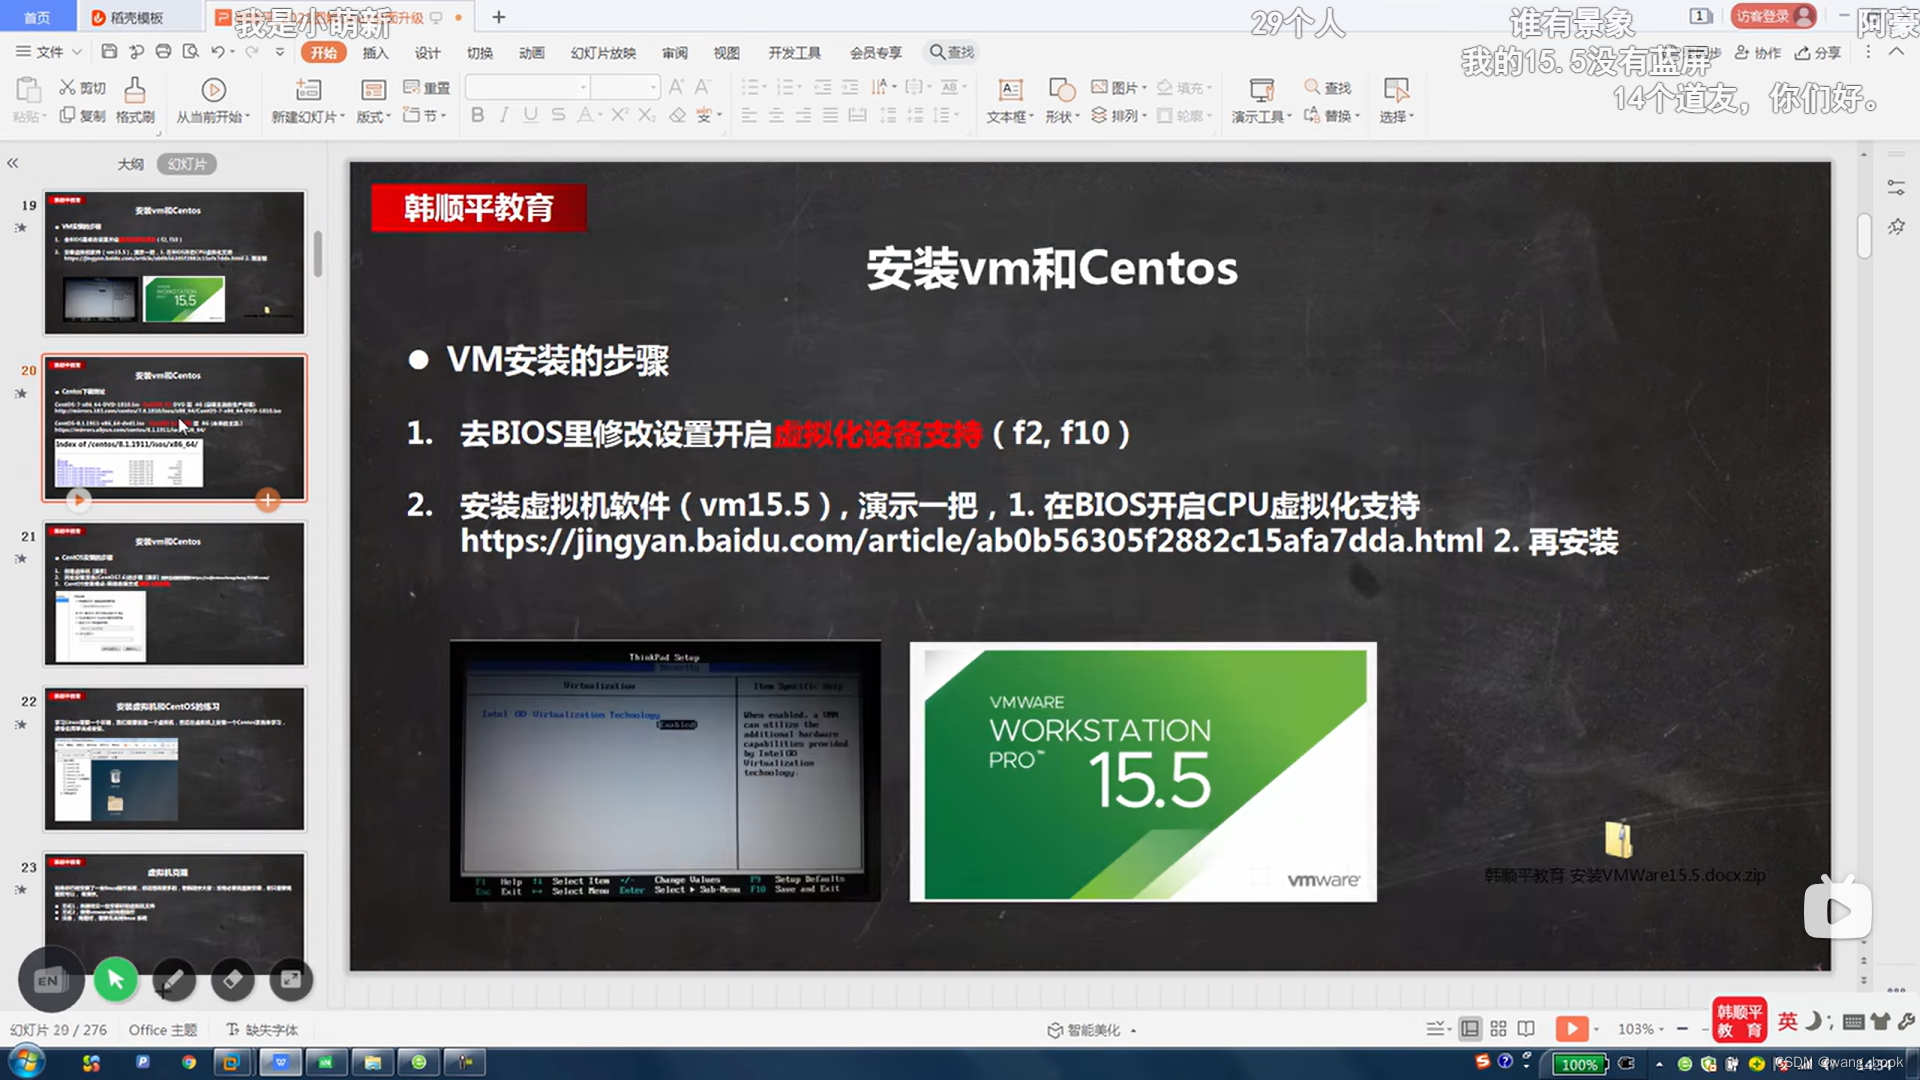The image size is (1920, 1080).
Task: Open the Slide Show (幻灯片放映) tab
Action: point(603,53)
